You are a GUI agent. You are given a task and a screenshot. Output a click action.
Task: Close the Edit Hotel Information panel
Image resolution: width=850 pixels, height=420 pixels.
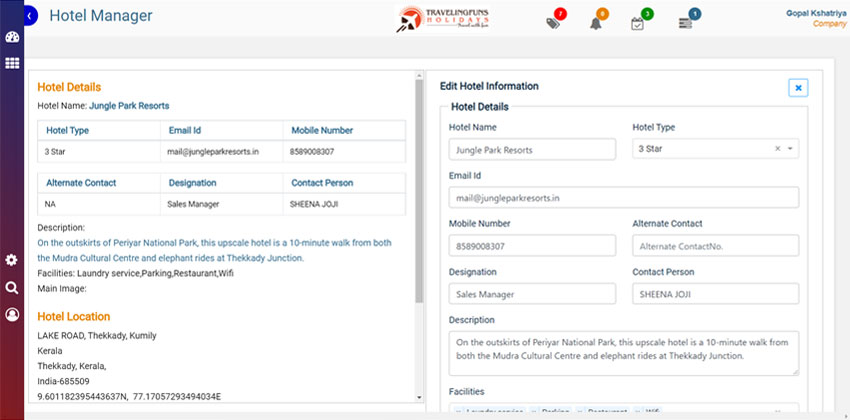(798, 88)
